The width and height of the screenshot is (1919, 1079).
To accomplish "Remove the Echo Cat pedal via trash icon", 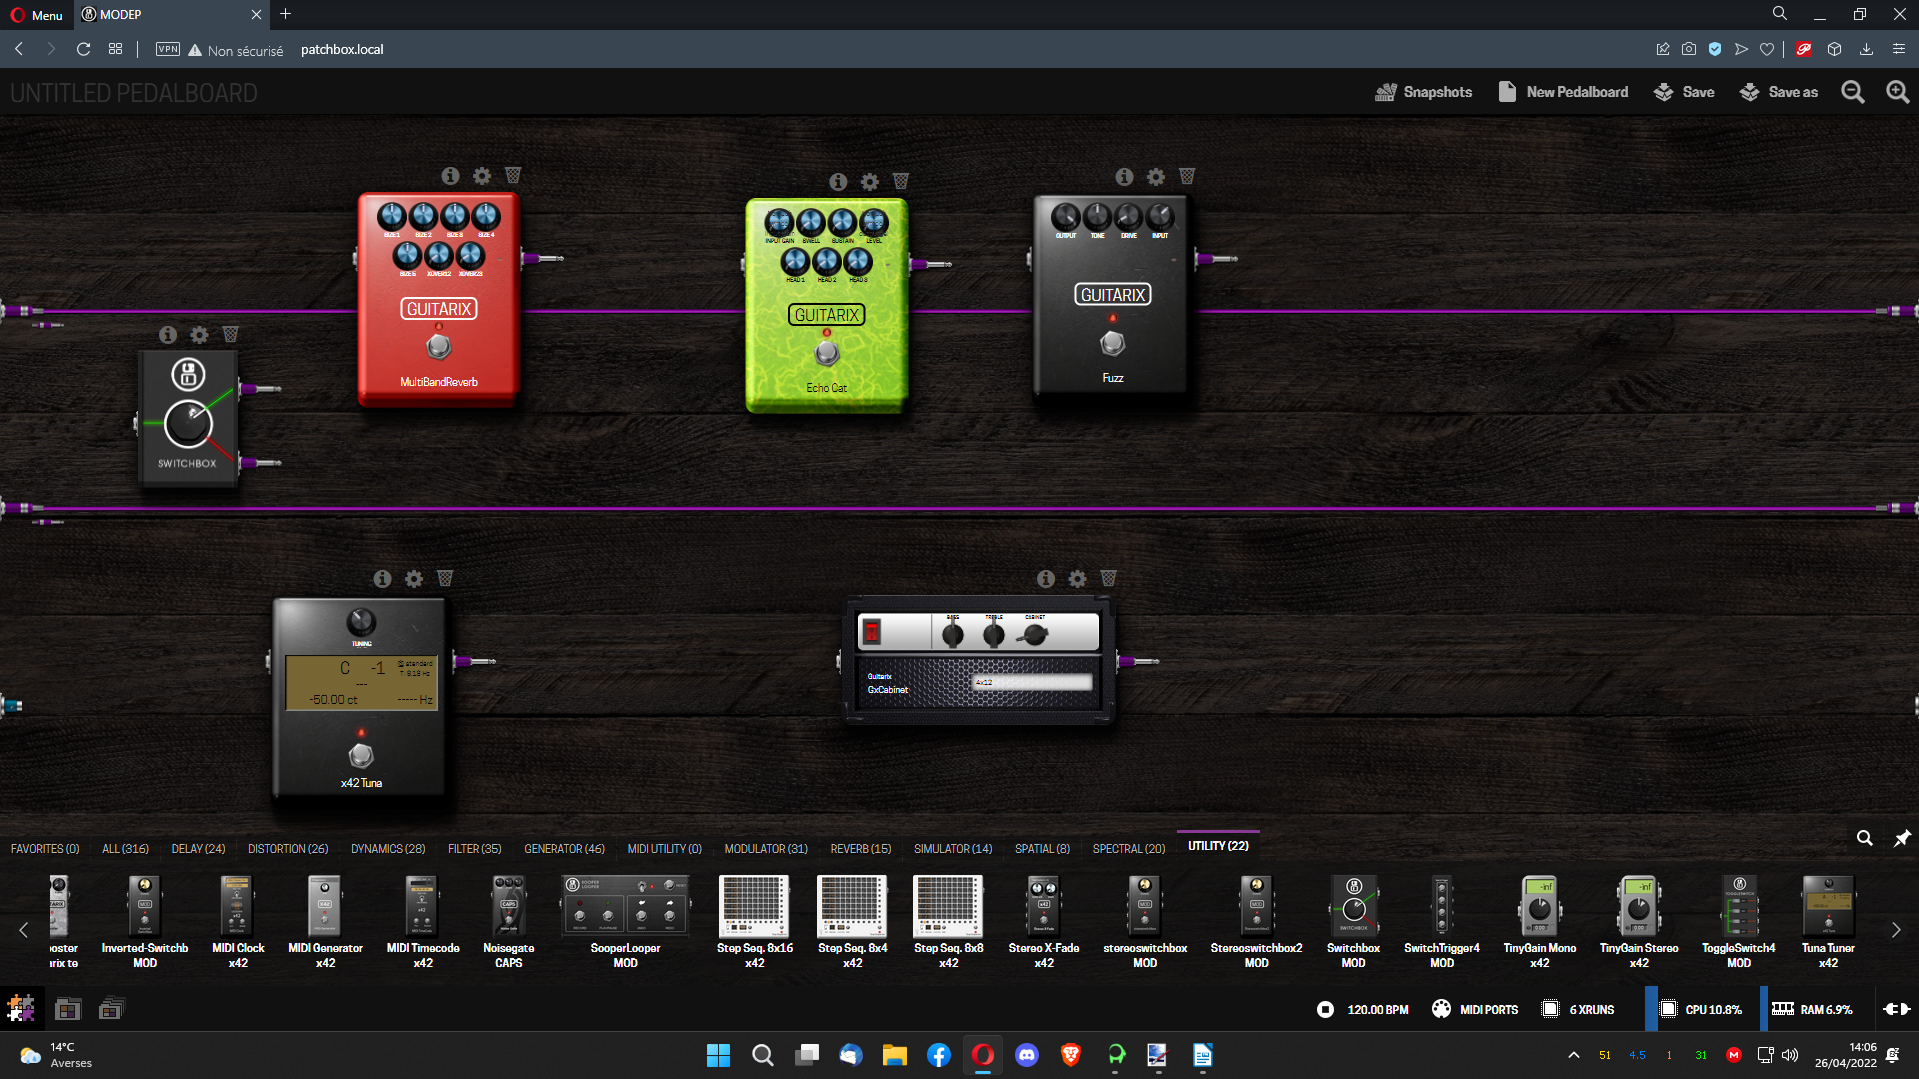I will click(x=901, y=182).
